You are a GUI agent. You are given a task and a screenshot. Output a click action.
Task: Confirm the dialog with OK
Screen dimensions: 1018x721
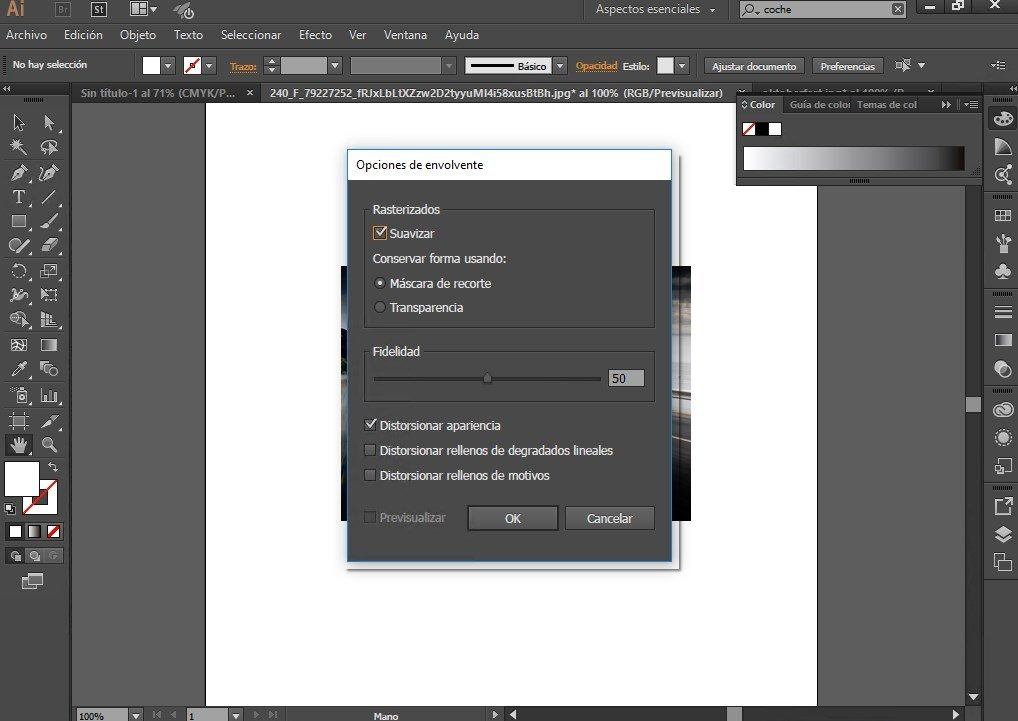[513, 518]
